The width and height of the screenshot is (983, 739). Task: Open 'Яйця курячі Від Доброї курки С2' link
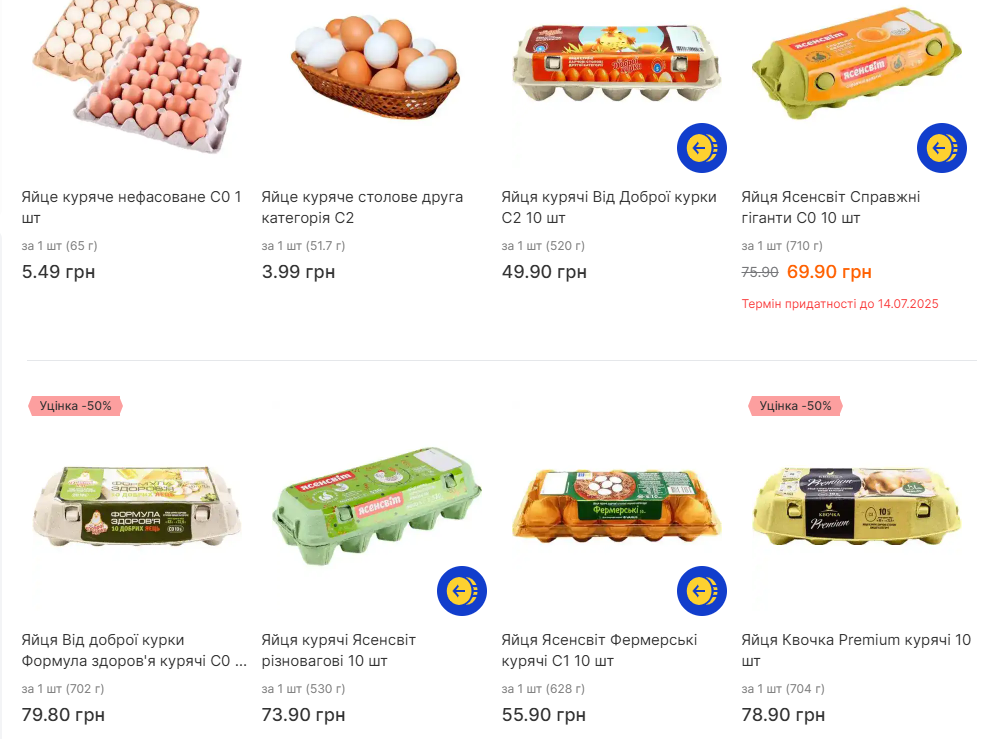608,207
